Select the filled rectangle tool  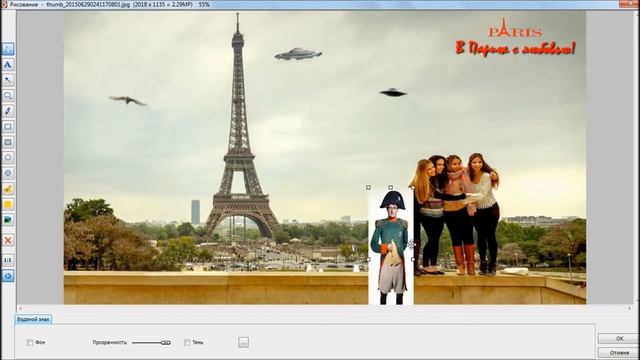click(x=8, y=142)
